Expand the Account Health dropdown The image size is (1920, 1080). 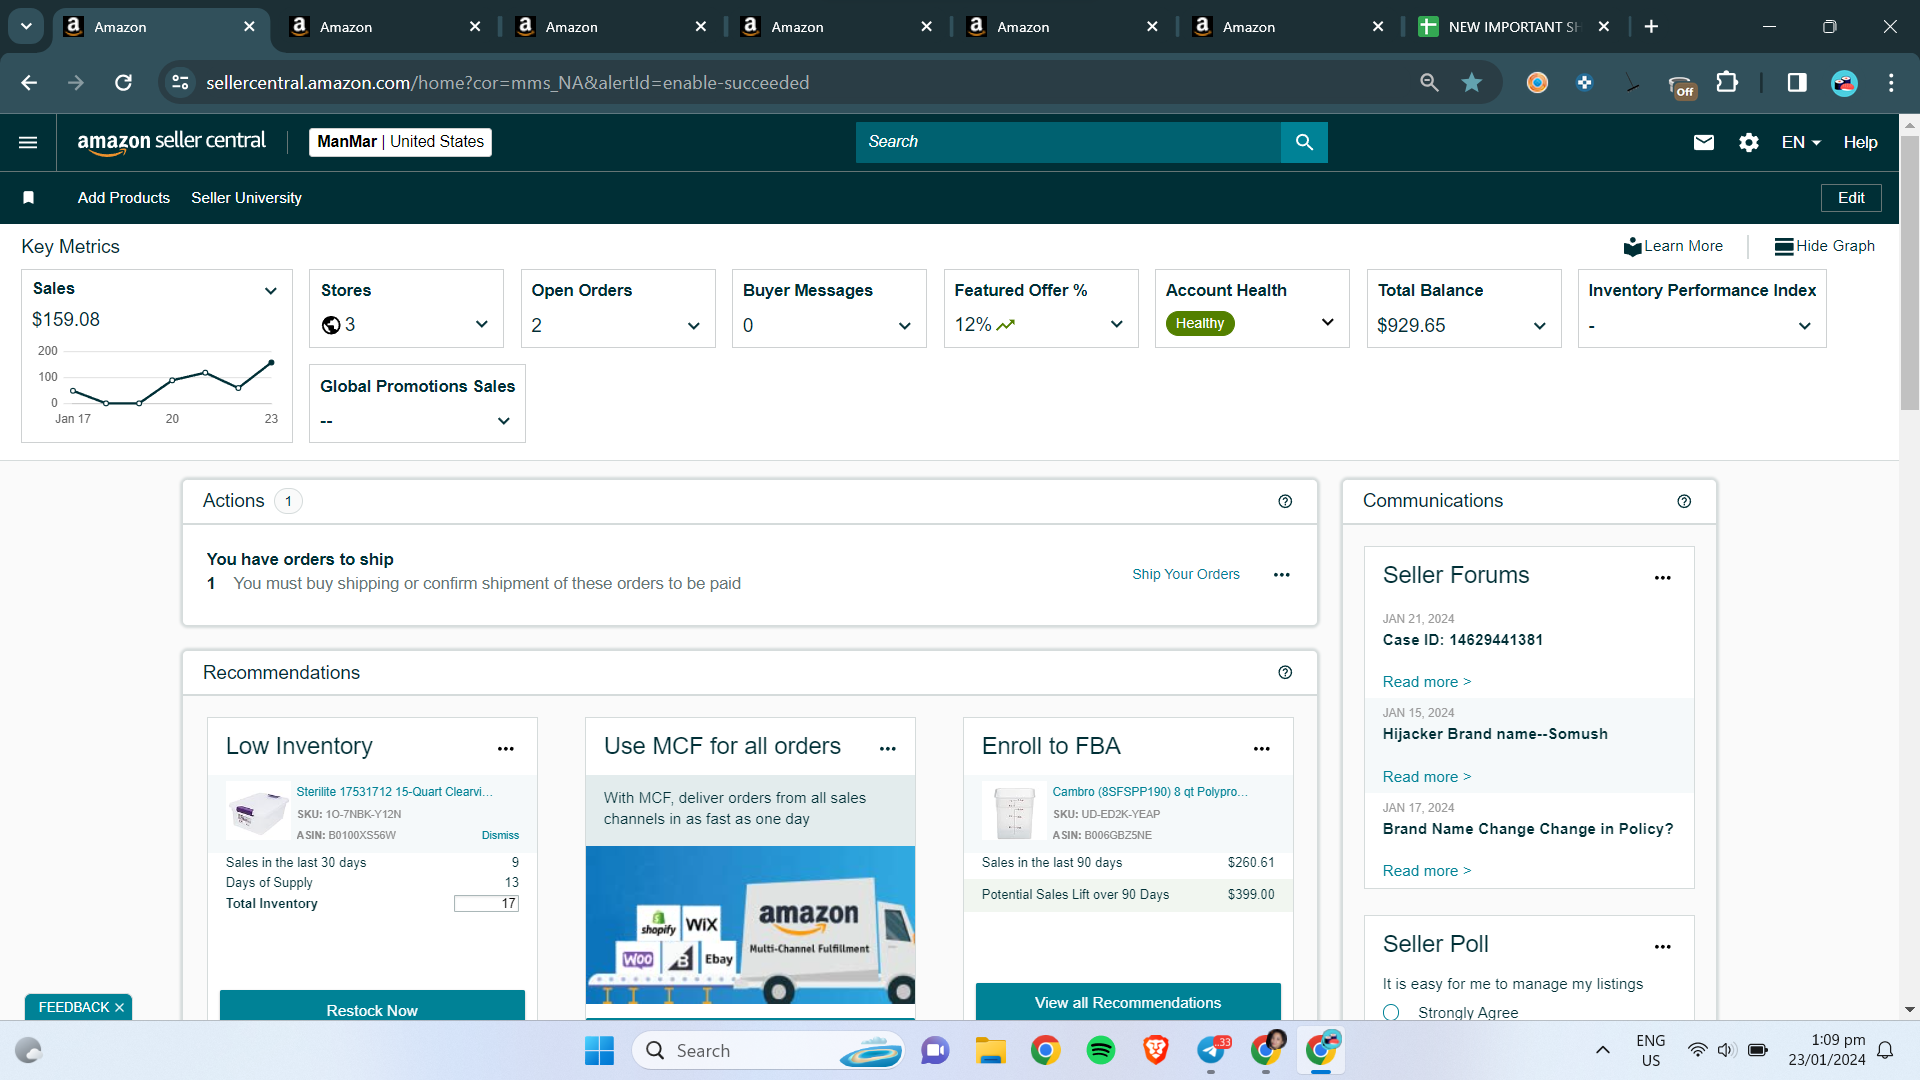coord(1327,322)
